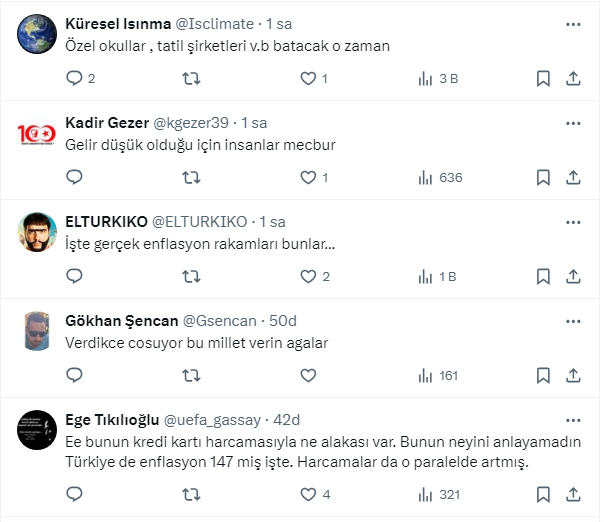The image size is (604, 522).
Task: Bookmark Gökhan Şencan's tweet
Action: click(x=542, y=376)
